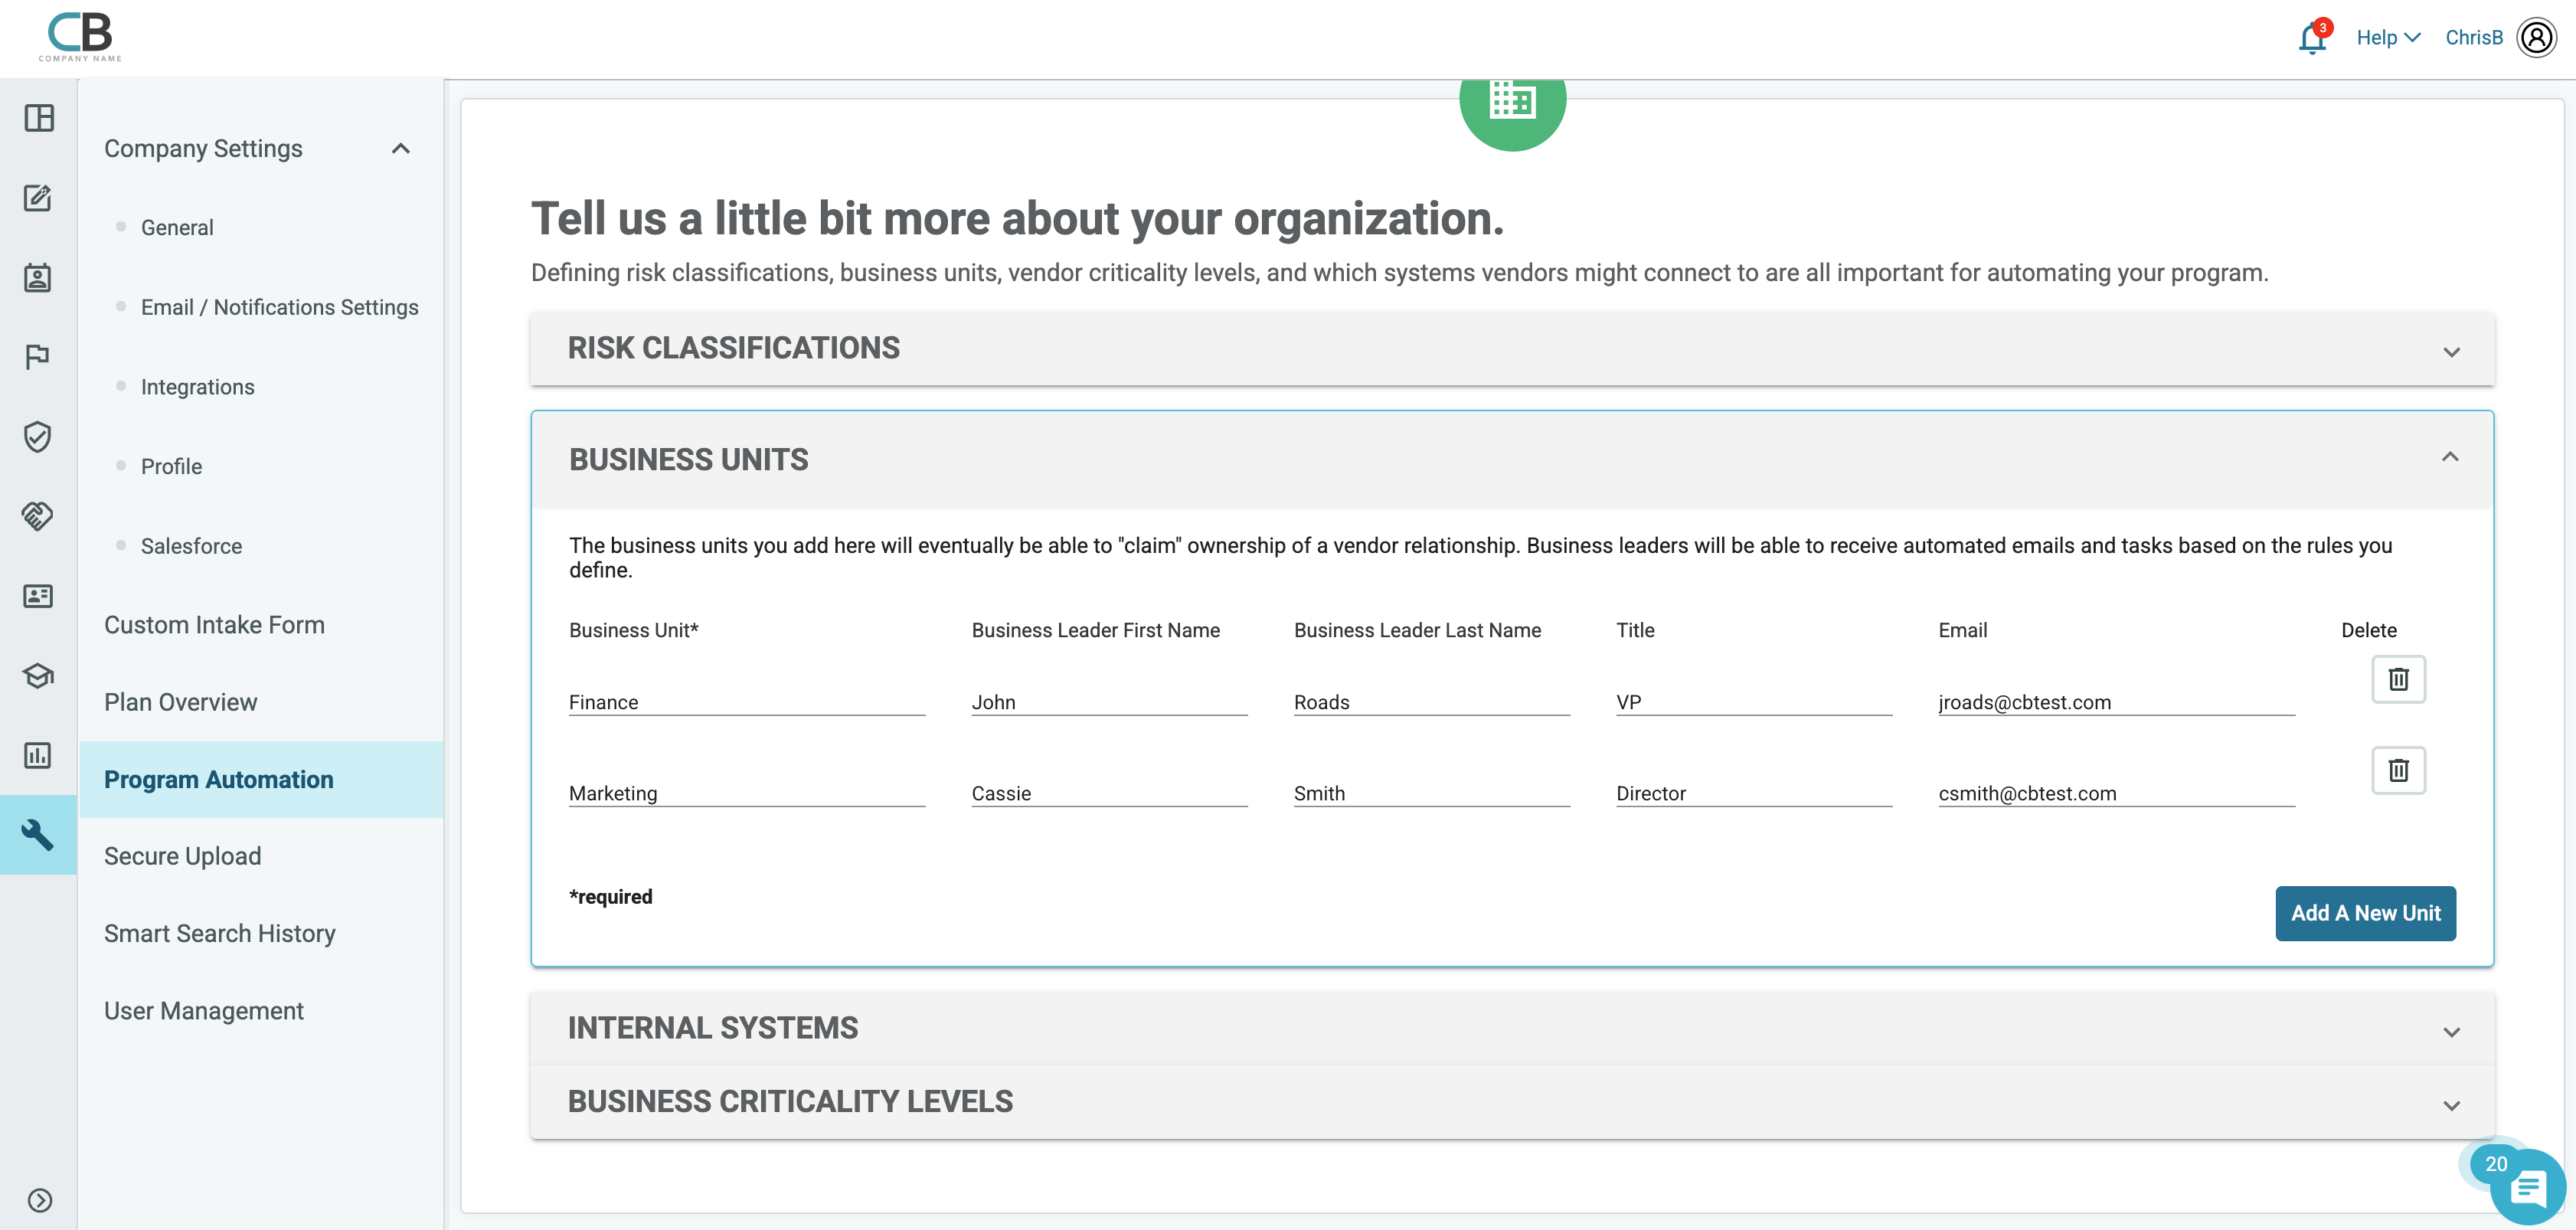
Task: Edit last name field containing Smith
Action: (x=1432, y=793)
